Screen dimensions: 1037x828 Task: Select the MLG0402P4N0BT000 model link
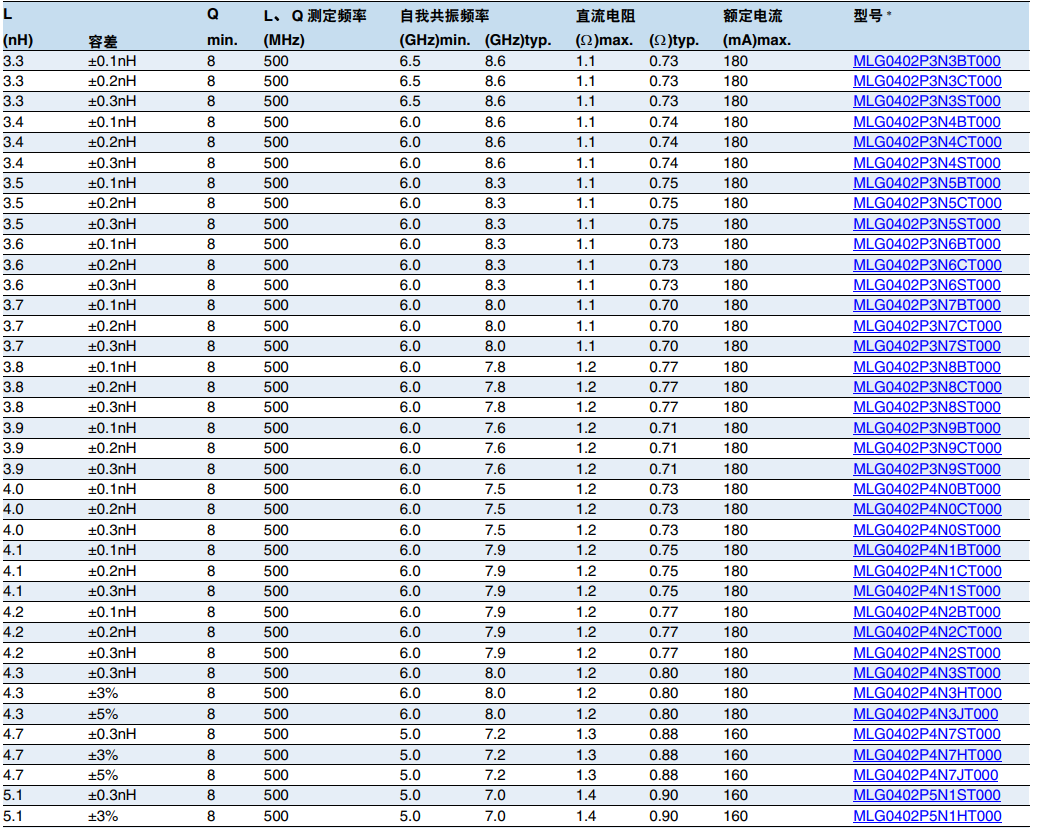pos(927,489)
